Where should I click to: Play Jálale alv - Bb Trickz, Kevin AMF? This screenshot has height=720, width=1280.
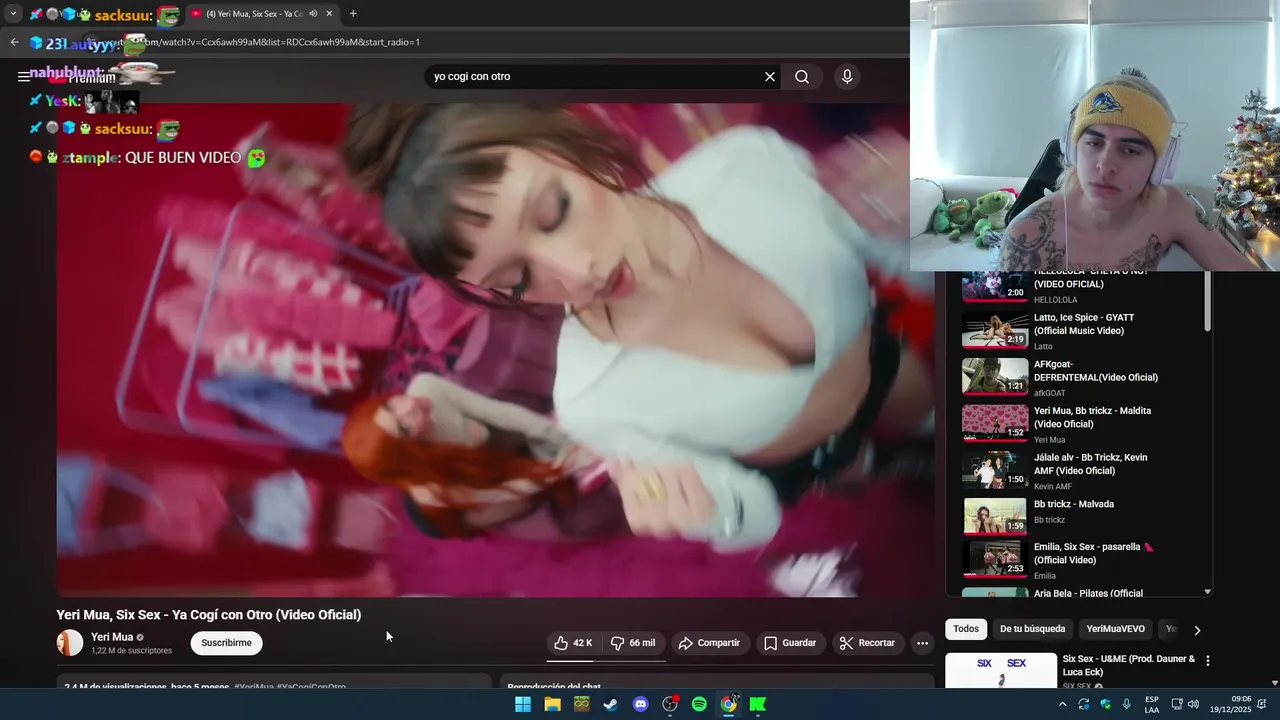1080,471
